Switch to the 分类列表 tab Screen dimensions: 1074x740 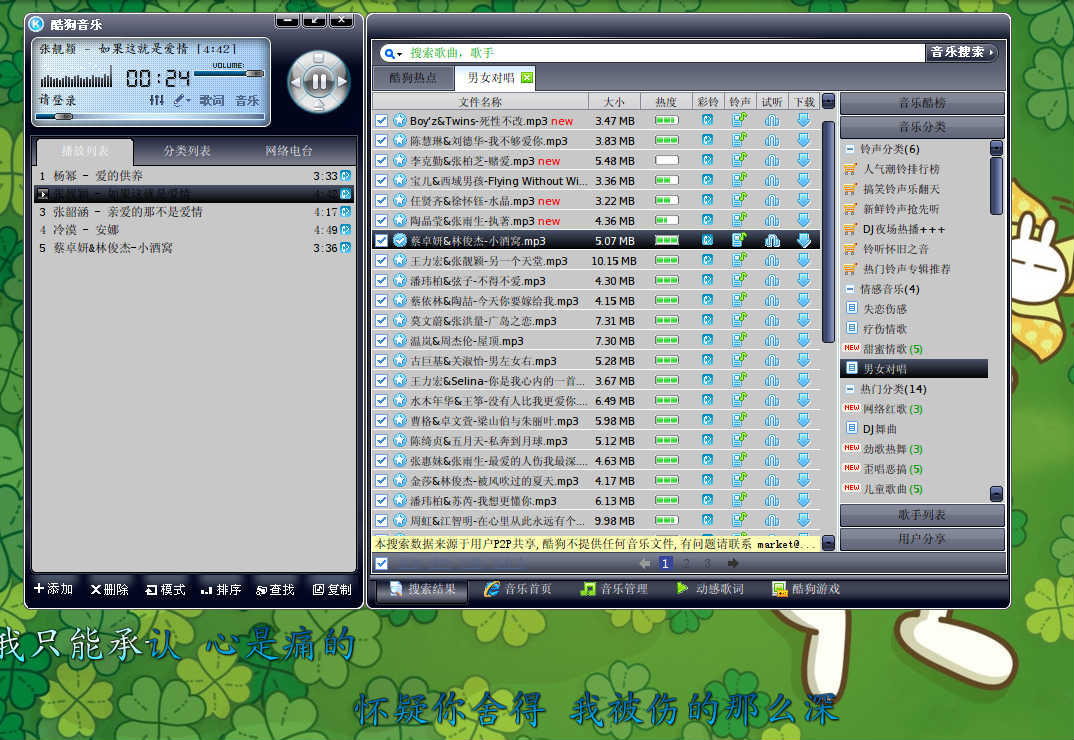coord(187,151)
